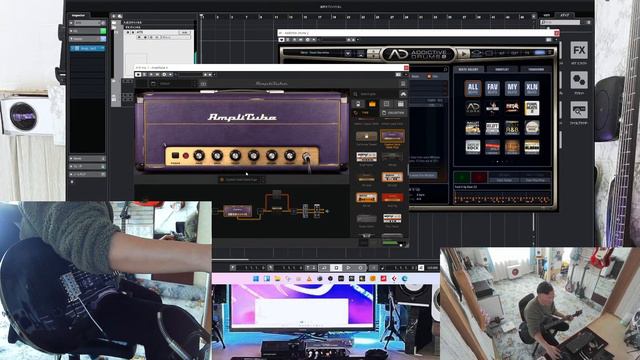Open the AmpliTube preset folder icon
Image resolution: width=640 pixels, height=360 pixels.
coord(153,84)
